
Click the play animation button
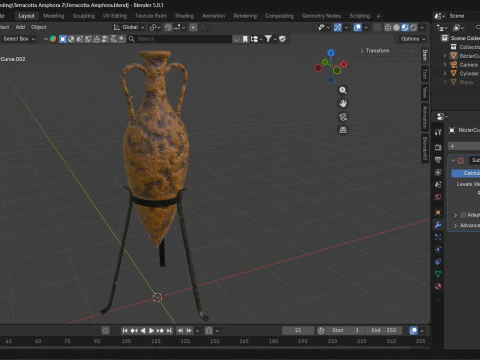151,330
